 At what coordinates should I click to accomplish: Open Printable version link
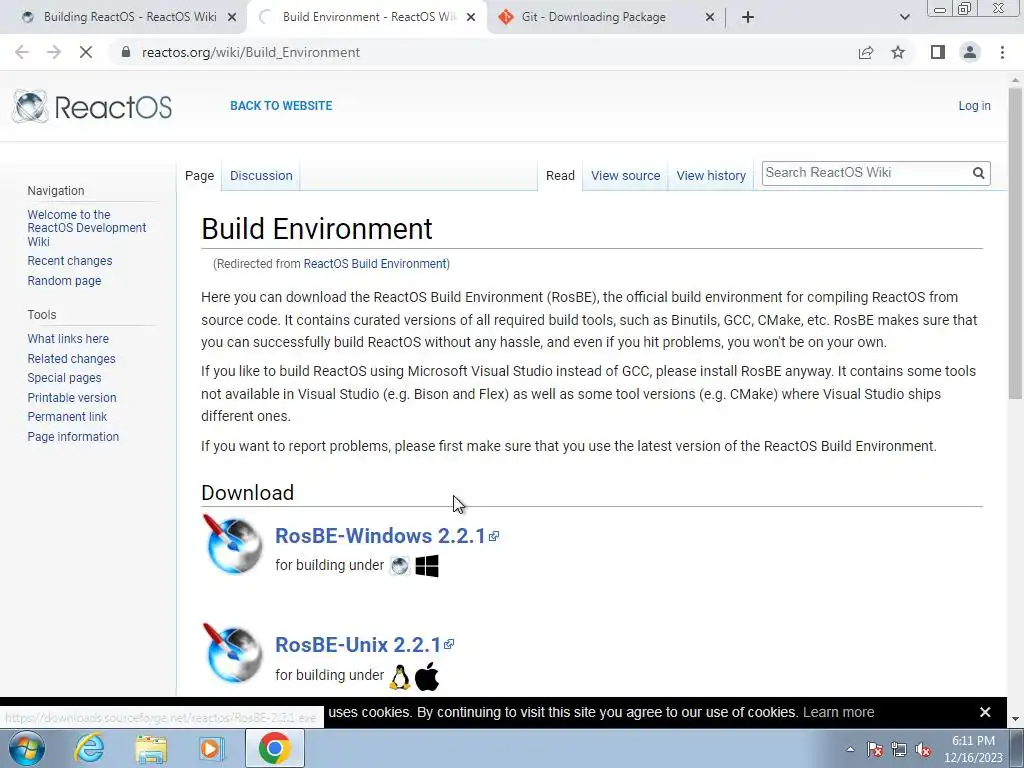(x=72, y=398)
